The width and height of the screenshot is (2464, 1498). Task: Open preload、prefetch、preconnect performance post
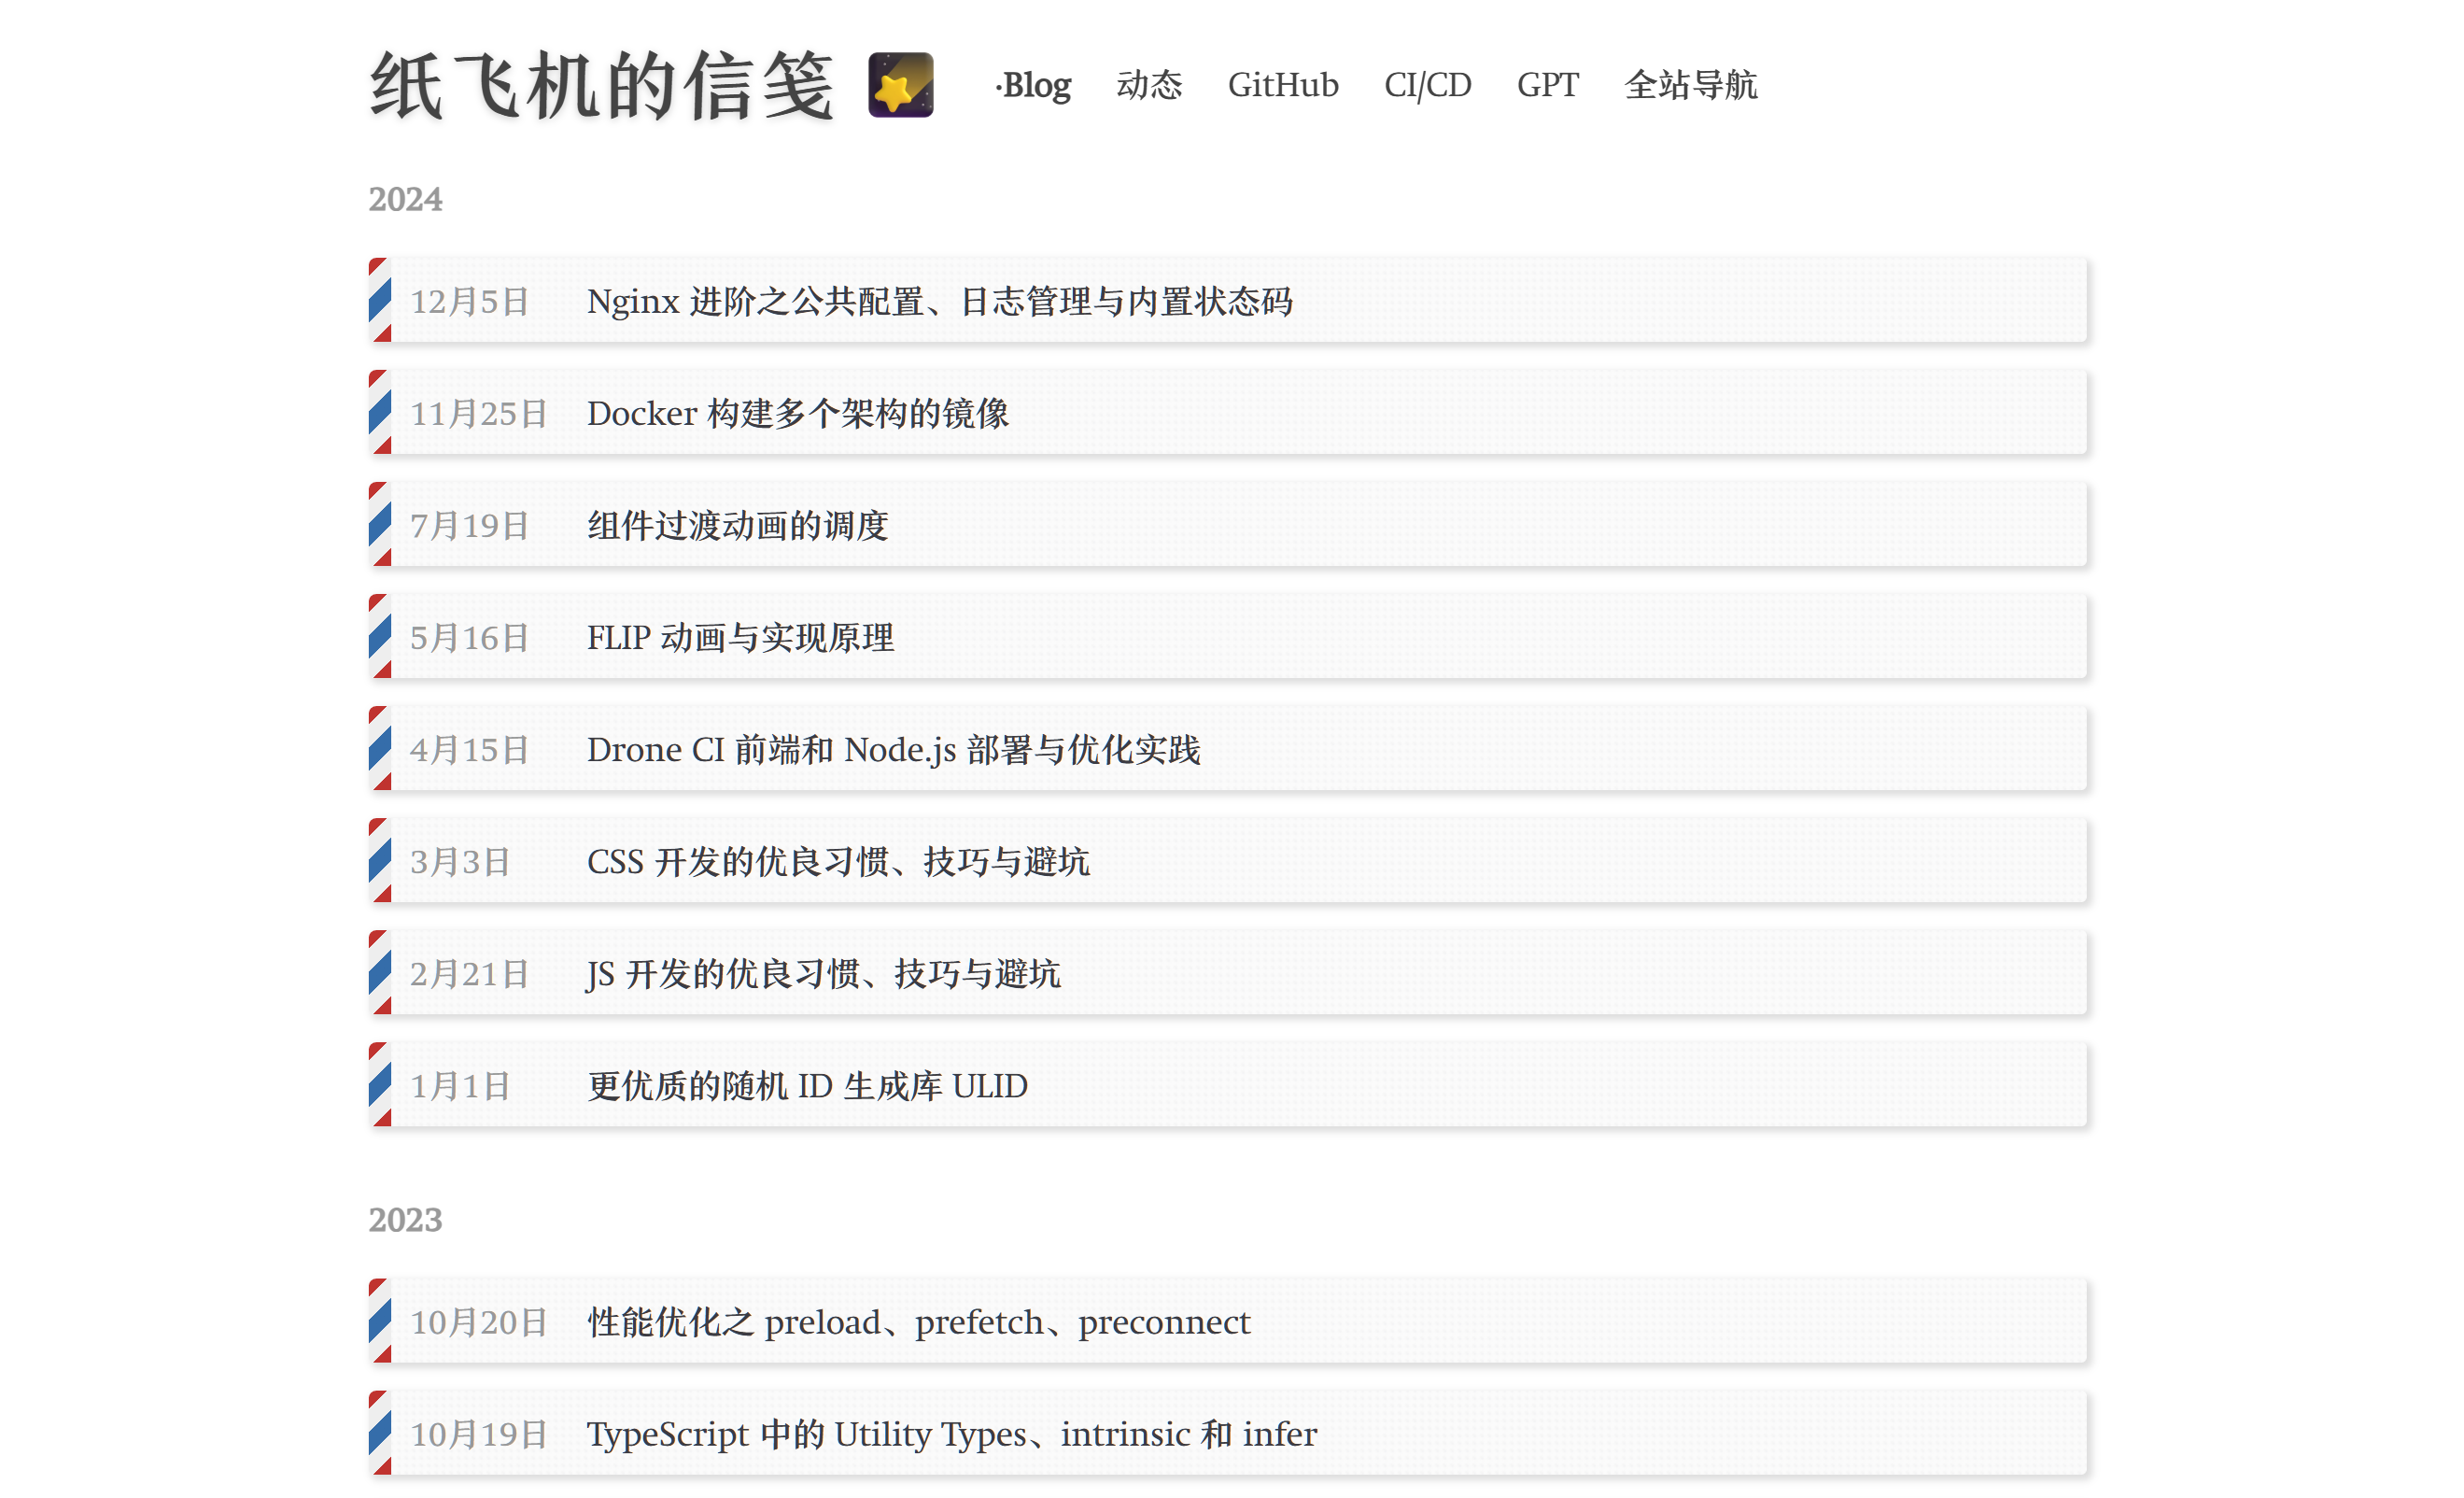coord(918,1321)
